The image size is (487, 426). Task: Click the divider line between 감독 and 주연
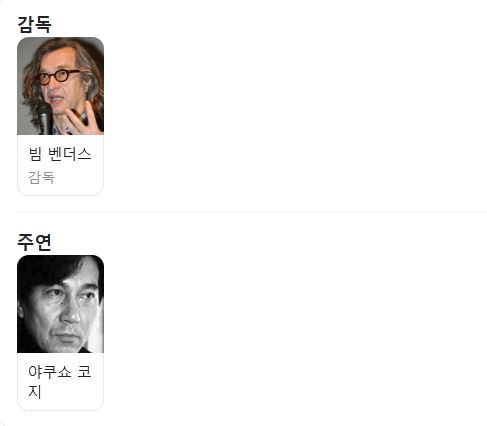pyautogui.click(x=251, y=212)
